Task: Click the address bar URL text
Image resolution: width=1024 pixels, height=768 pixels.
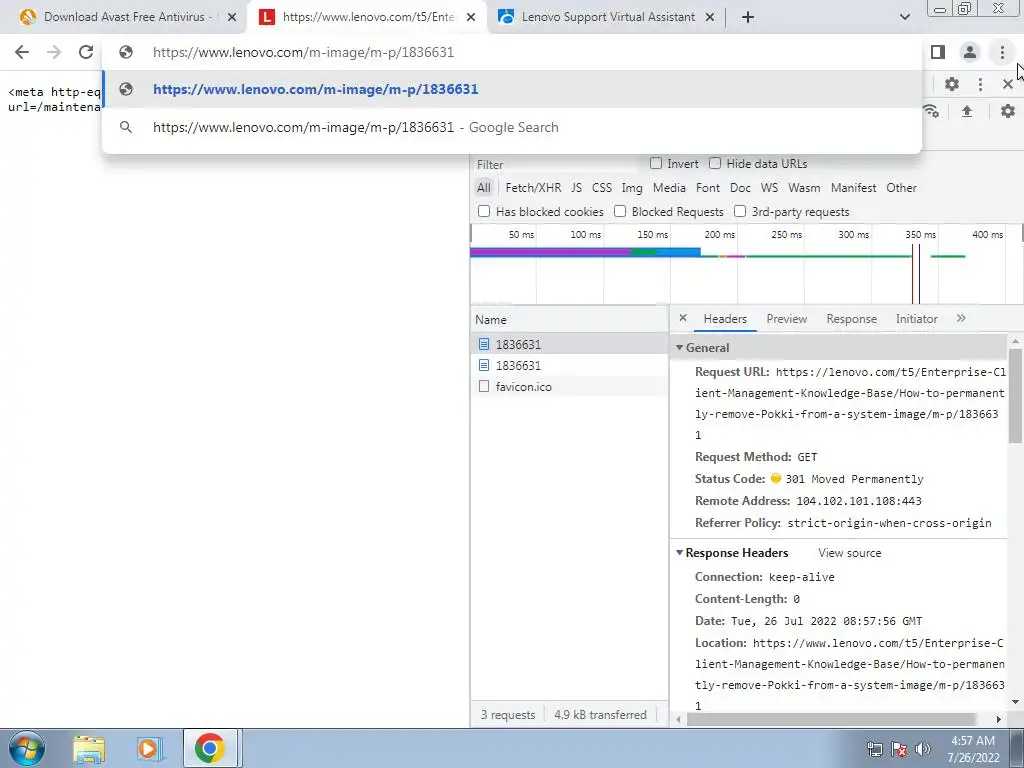Action: (x=303, y=52)
